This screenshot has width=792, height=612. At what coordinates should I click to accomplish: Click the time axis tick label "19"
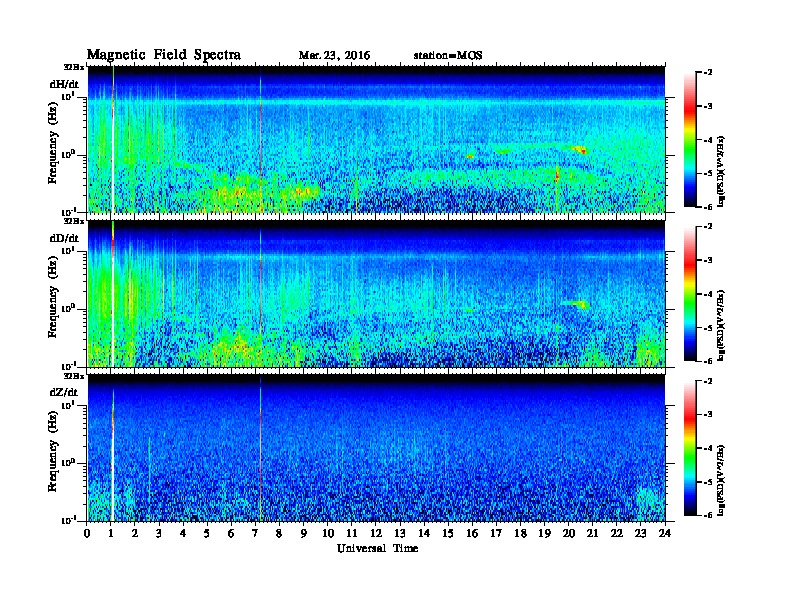pos(544,533)
